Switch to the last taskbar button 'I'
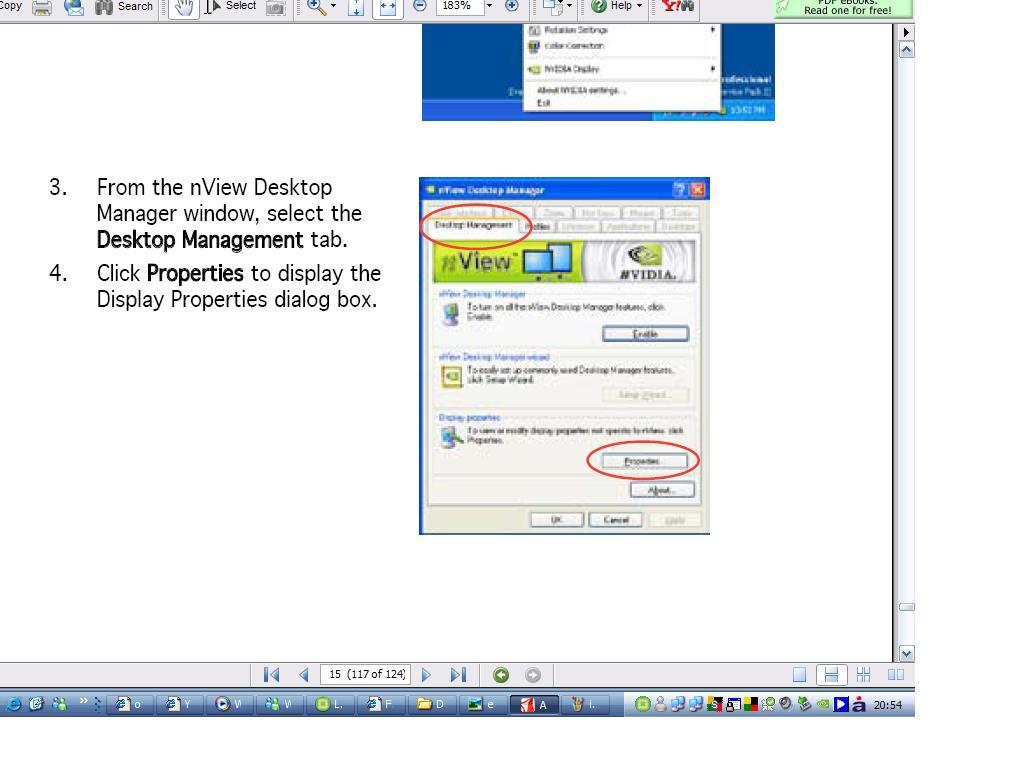 coord(583,704)
